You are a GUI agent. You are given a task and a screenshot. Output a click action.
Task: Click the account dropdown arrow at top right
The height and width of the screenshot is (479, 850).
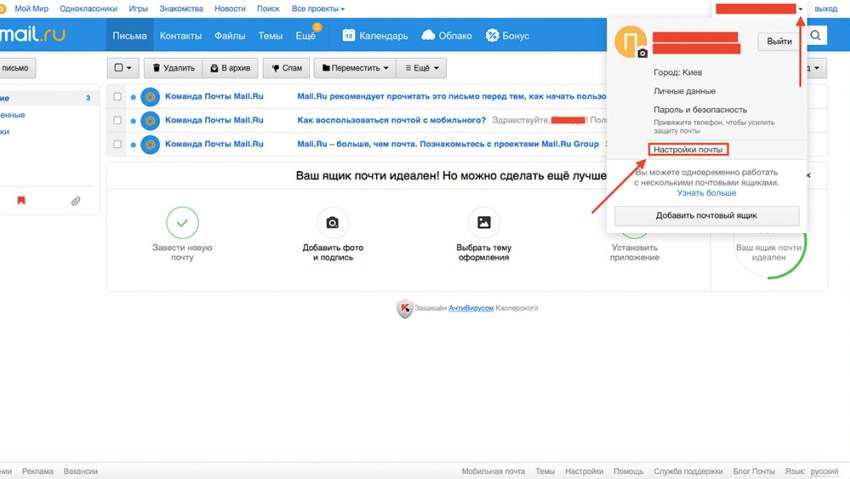(x=800, y=9)
